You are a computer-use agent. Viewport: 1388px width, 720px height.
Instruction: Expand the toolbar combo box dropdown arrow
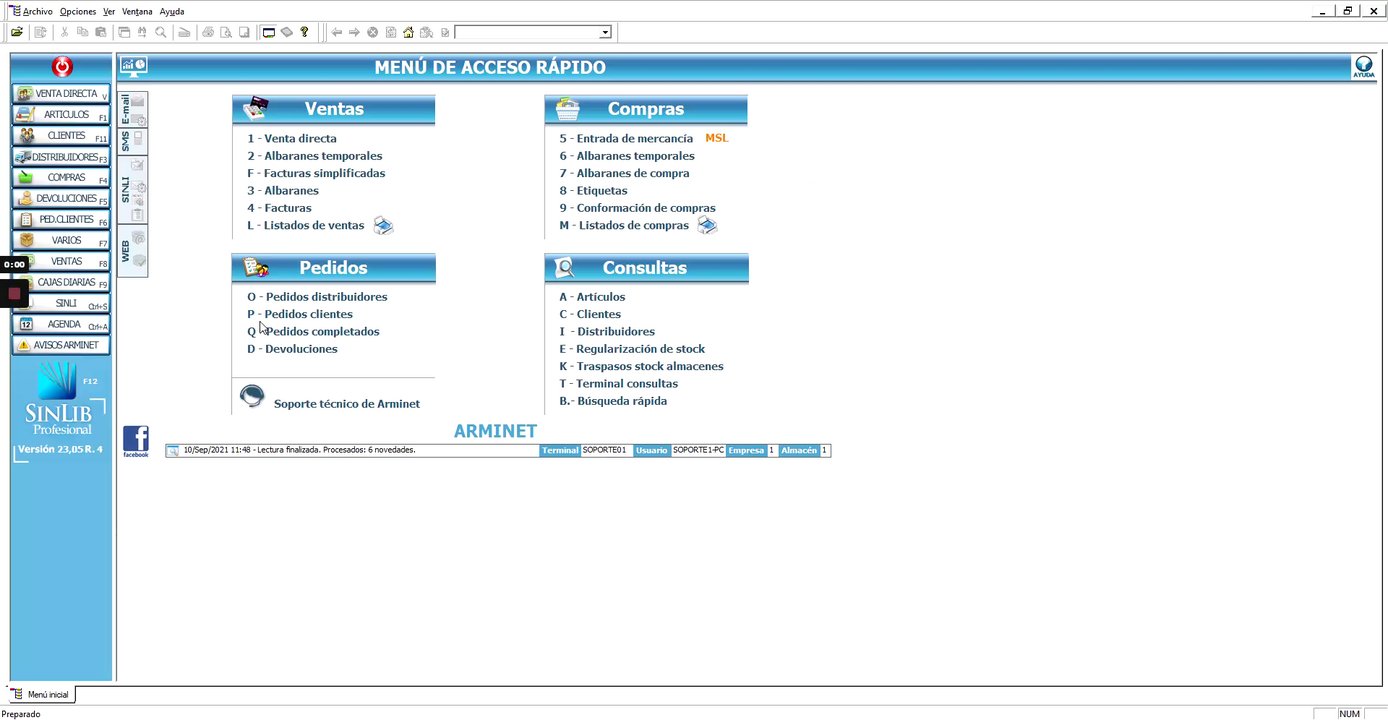605,33
